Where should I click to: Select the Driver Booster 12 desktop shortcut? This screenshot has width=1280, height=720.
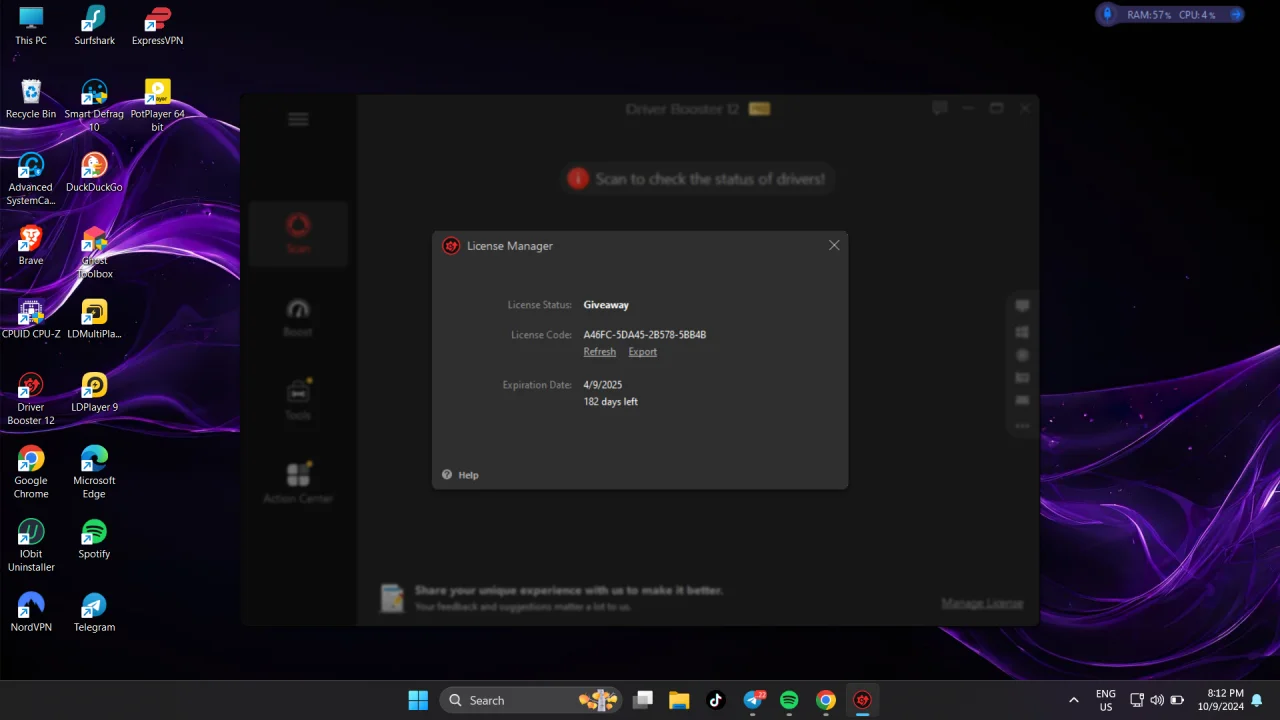click(31, 399)
